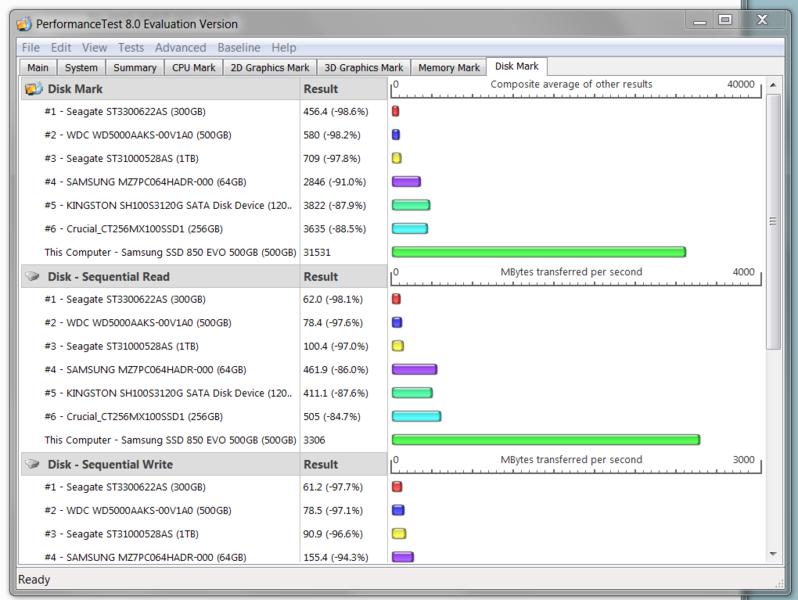Click result 3822 (-87.9%)
The image size is (798, 600).
tap(335, 205)
